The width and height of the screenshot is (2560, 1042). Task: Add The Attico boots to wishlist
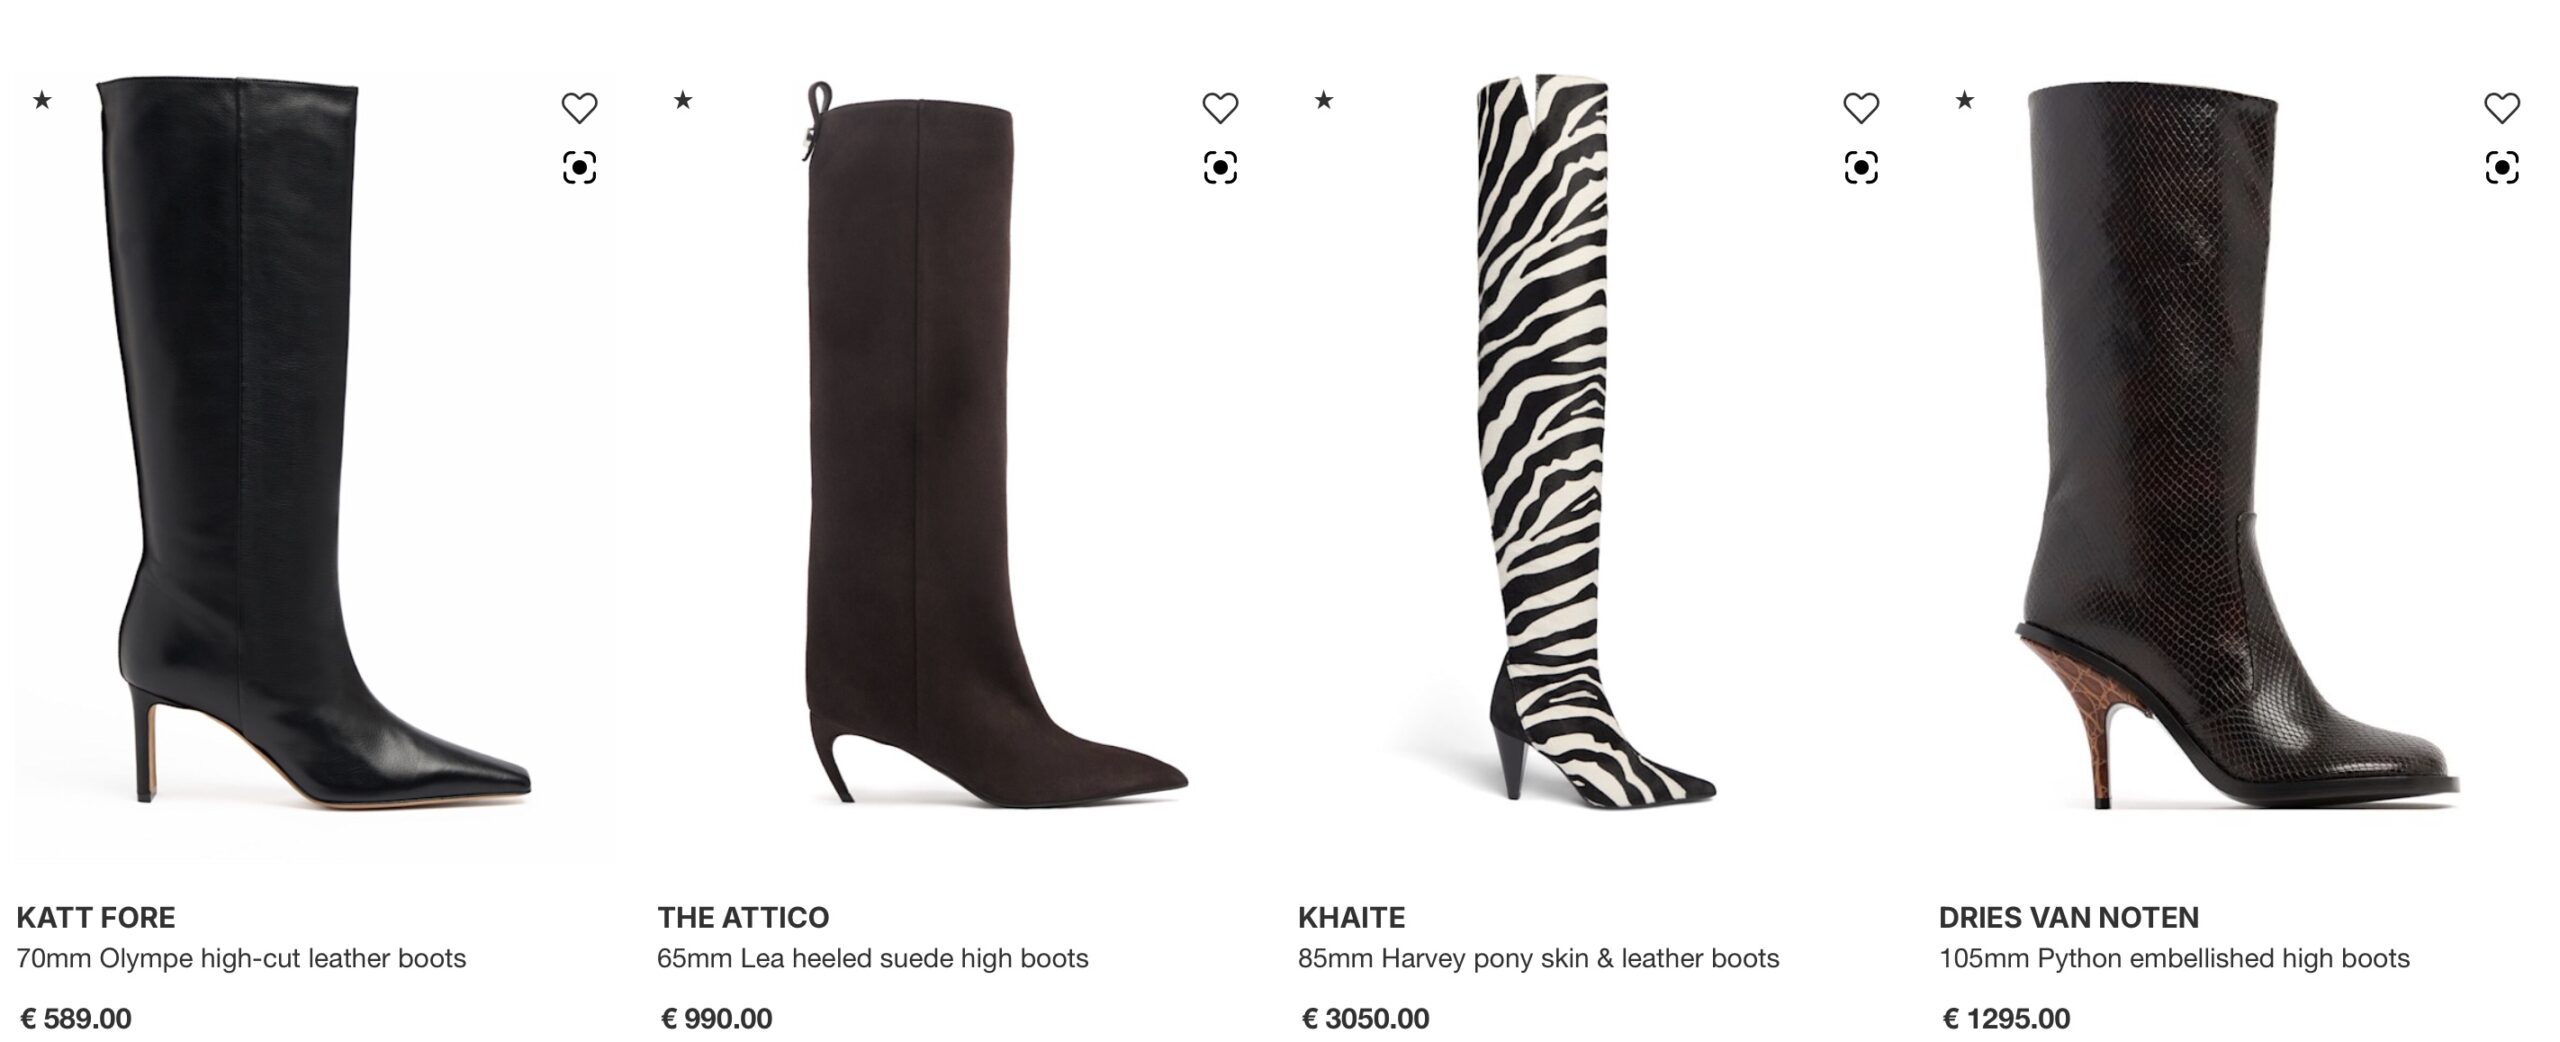(1220, 107)
